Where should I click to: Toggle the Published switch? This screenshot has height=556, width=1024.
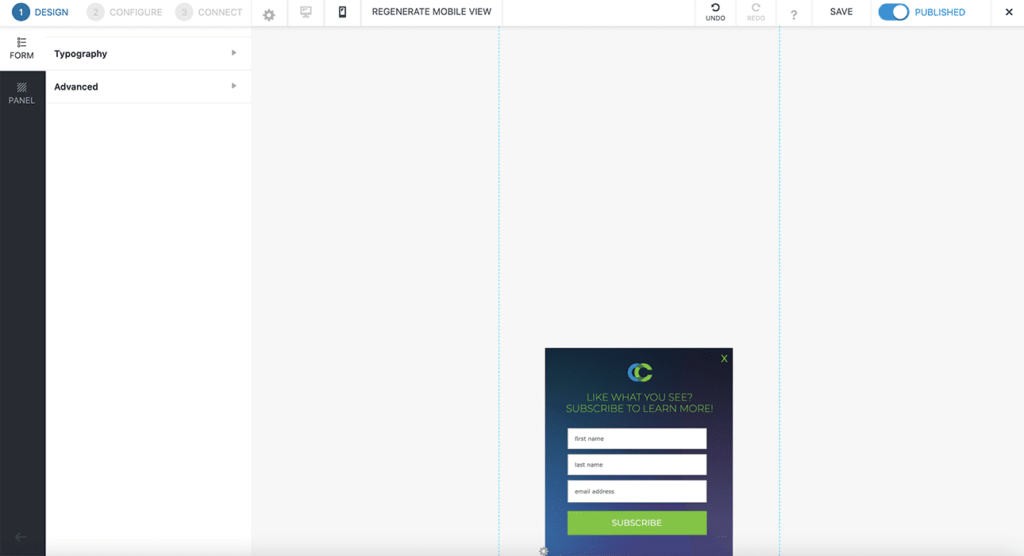(893, 12)
